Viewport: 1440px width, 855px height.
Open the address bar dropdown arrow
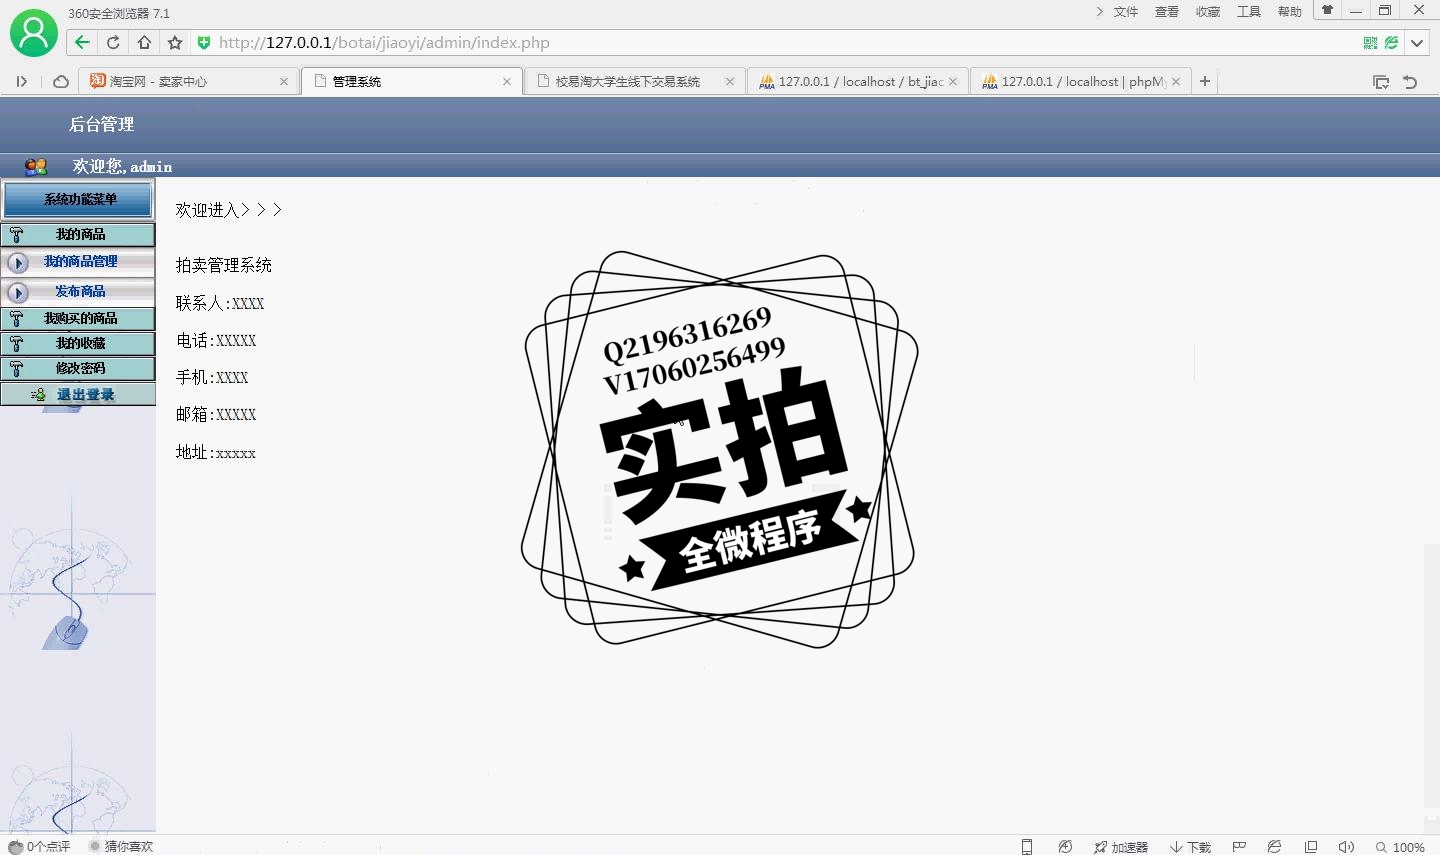(1417, 42)
